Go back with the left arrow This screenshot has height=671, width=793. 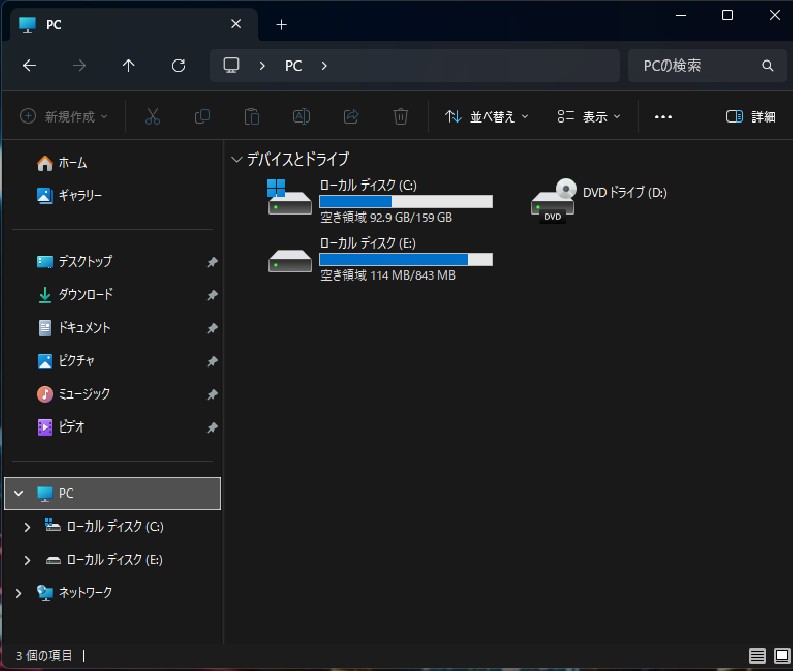click(x=29, y=66)
